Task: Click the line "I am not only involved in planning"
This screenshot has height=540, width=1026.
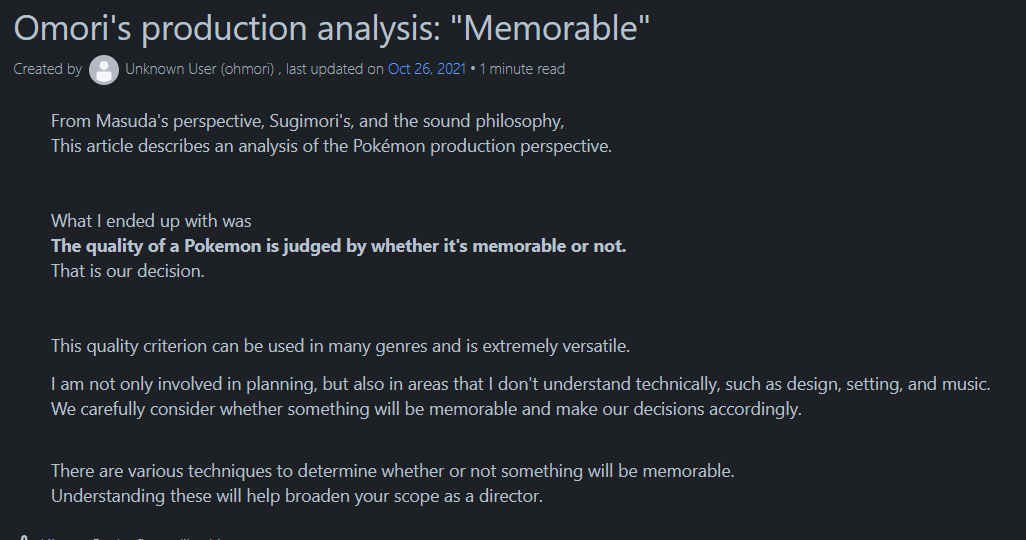Action: [520, 384]
